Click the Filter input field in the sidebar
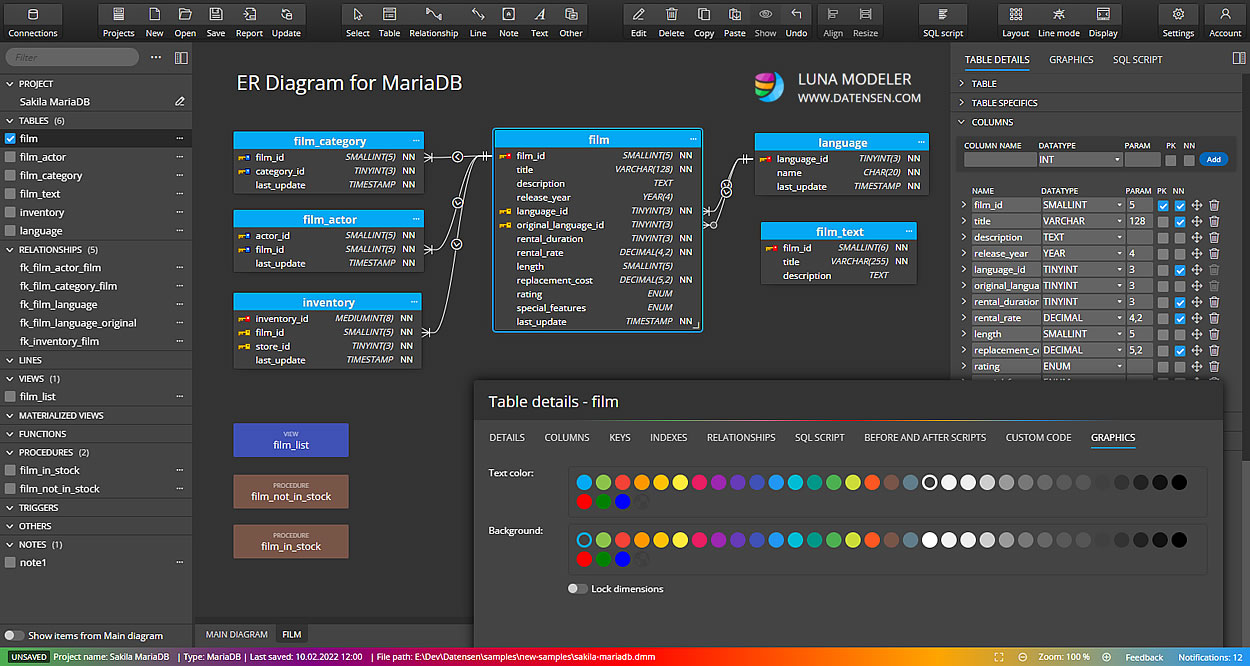 (70, 57)
